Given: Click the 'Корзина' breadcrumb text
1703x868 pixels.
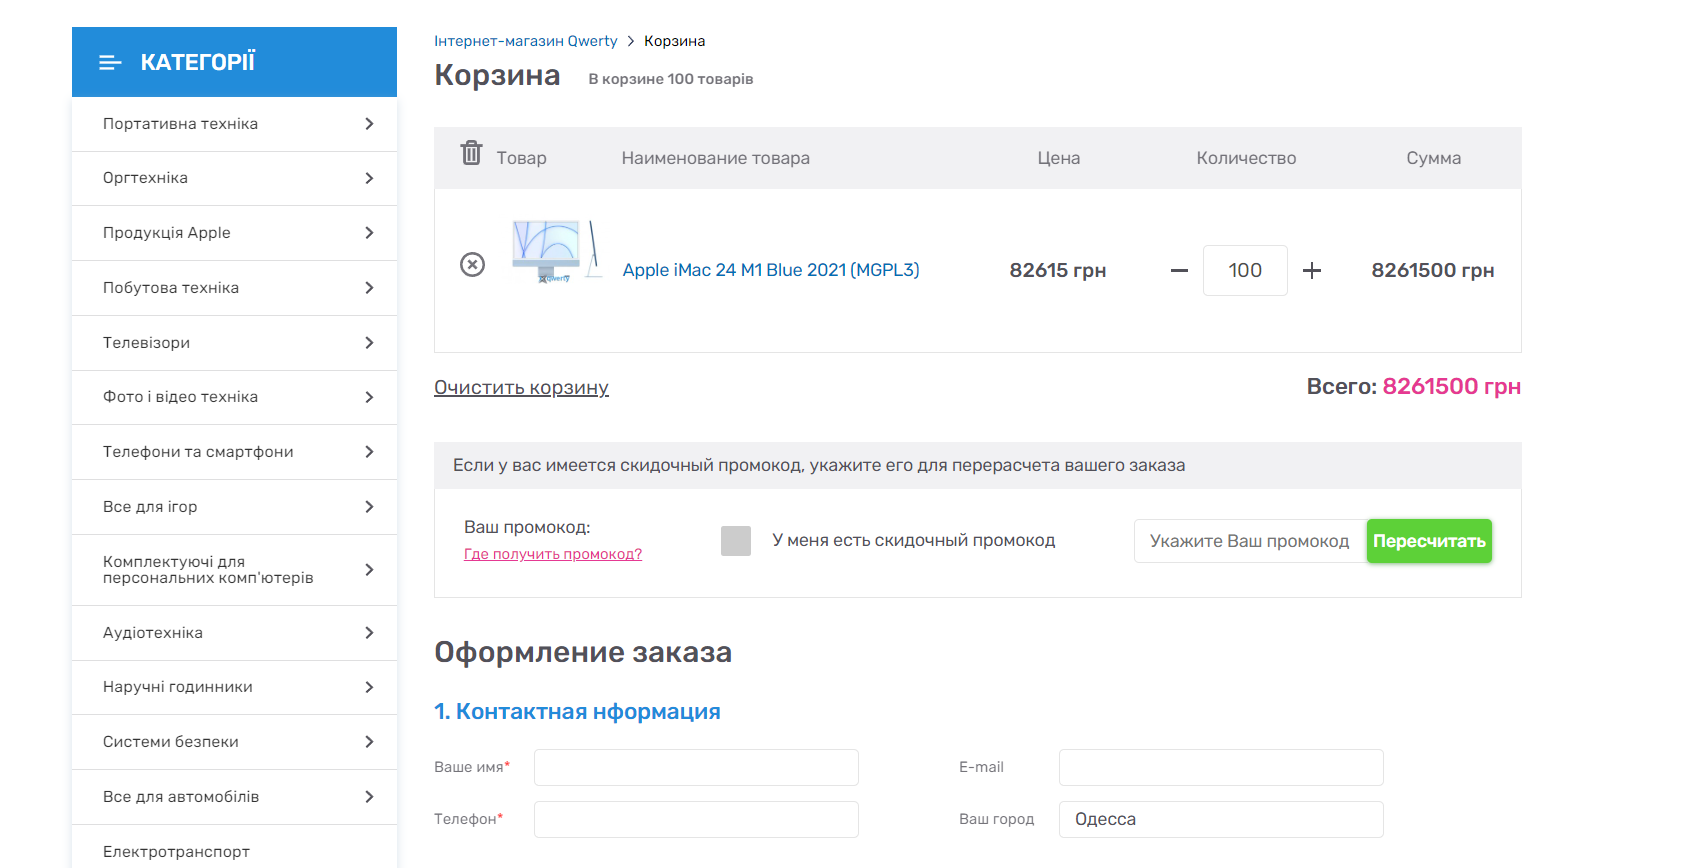Looking at the screenshot, I should (675, 41).
